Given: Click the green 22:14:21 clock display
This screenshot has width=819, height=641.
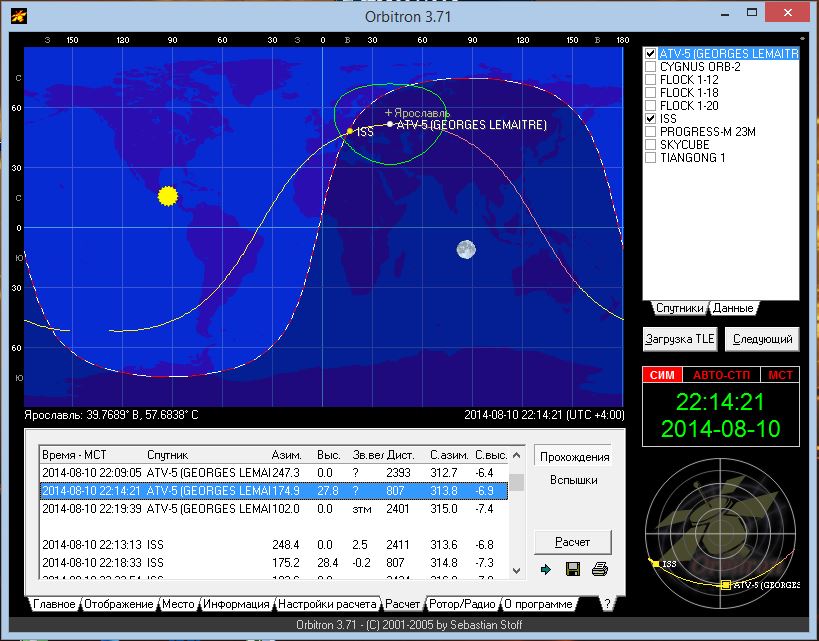Looking at the screenshot, I should tap(720, 402).
